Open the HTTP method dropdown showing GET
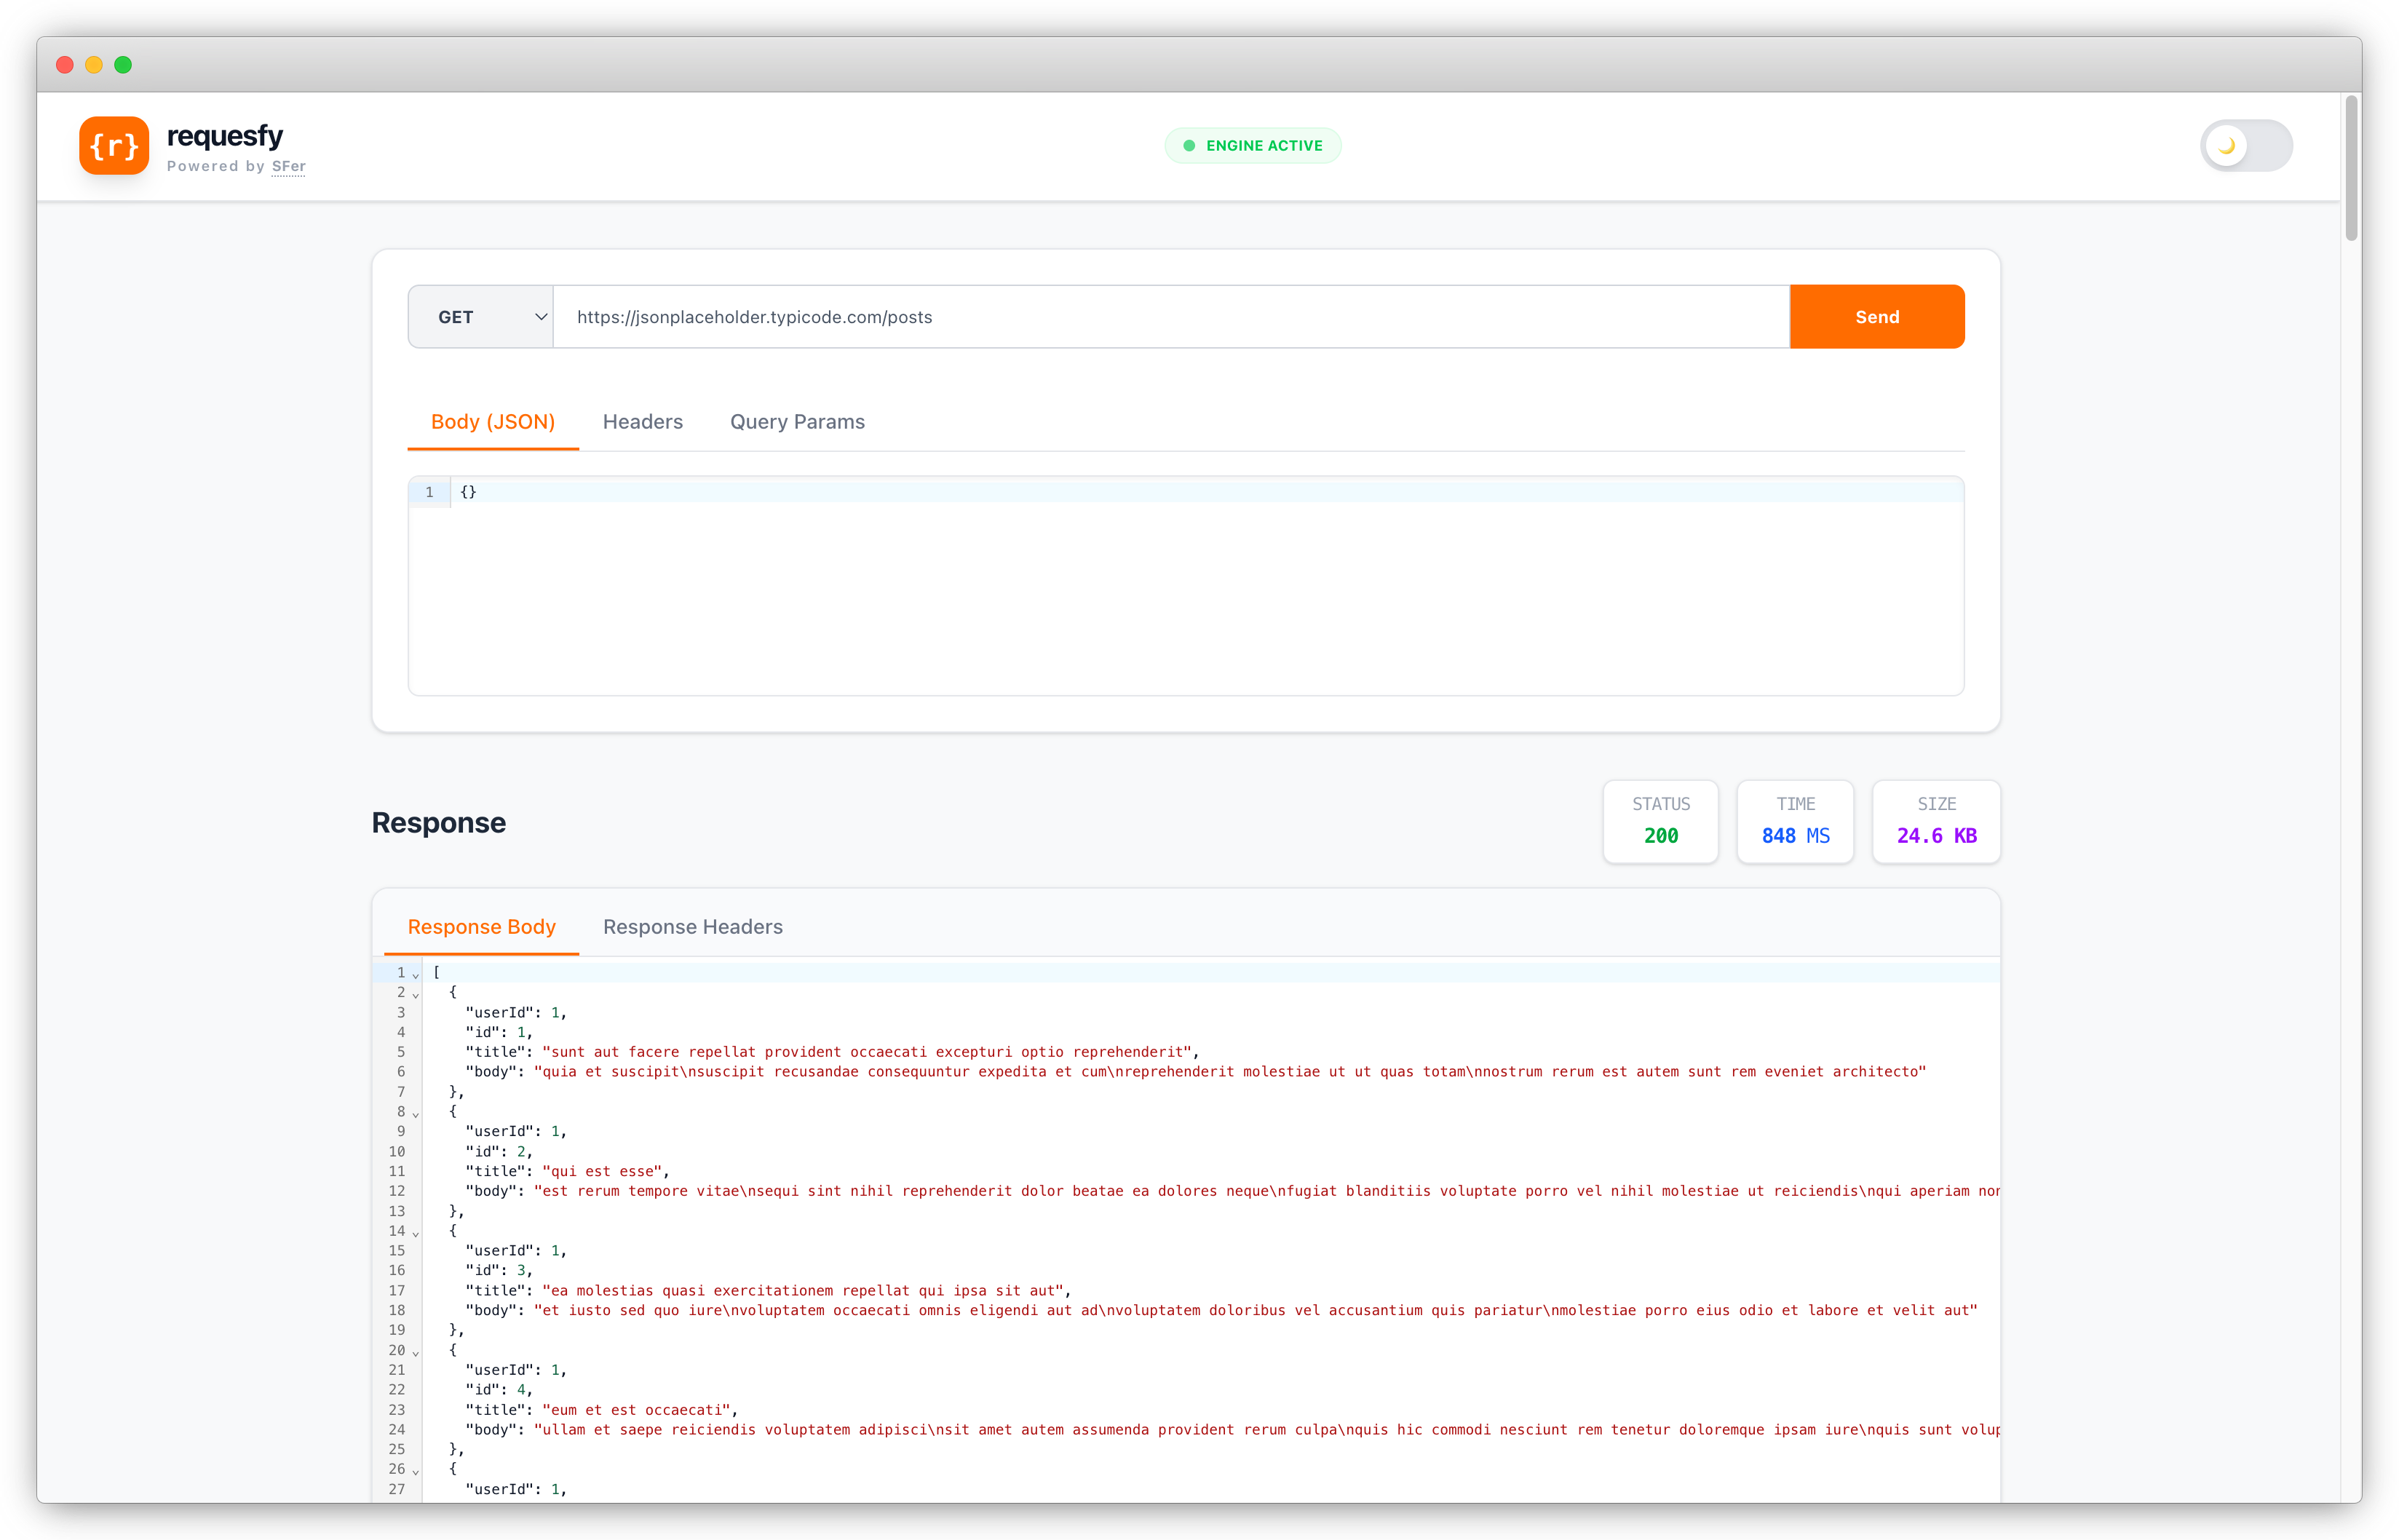The image size is (2399, 1540). [x=480, y=316]
